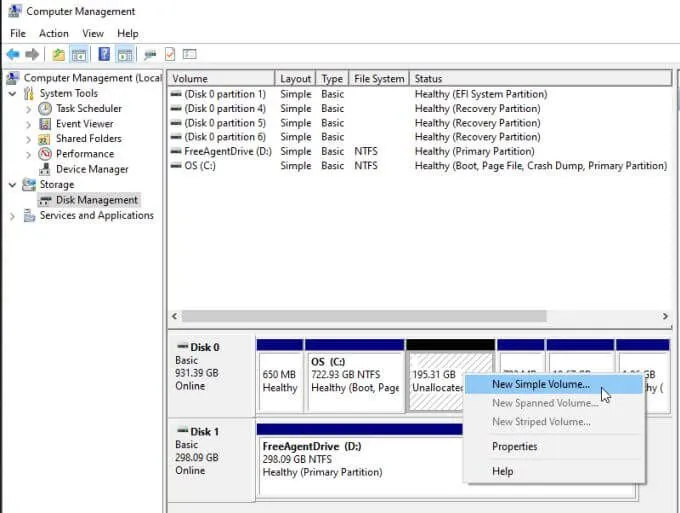
Task: Collapse the Storage tree node
Action: tap(13, 185)
